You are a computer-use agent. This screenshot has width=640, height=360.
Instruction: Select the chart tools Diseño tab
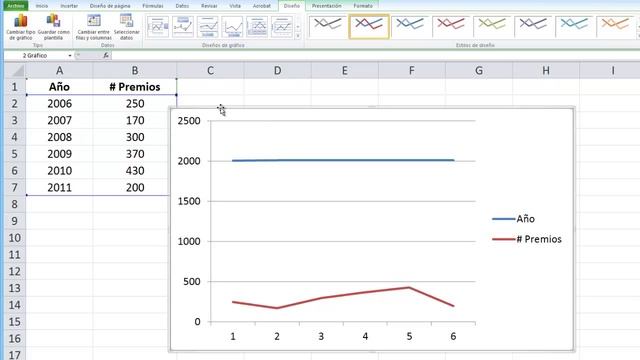[291, 6]
